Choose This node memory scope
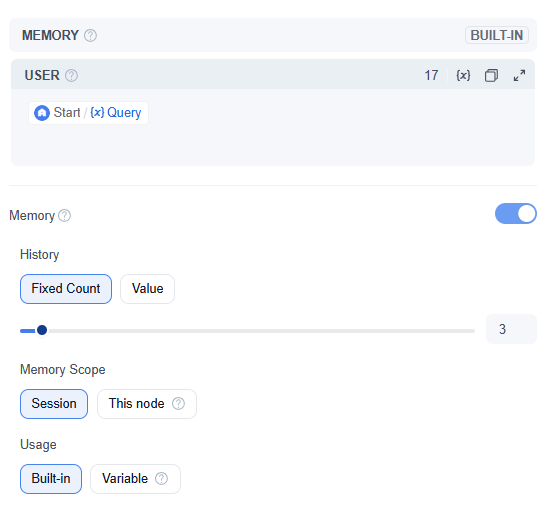Viewport: 550px width, 505px height. pos(147,404)
